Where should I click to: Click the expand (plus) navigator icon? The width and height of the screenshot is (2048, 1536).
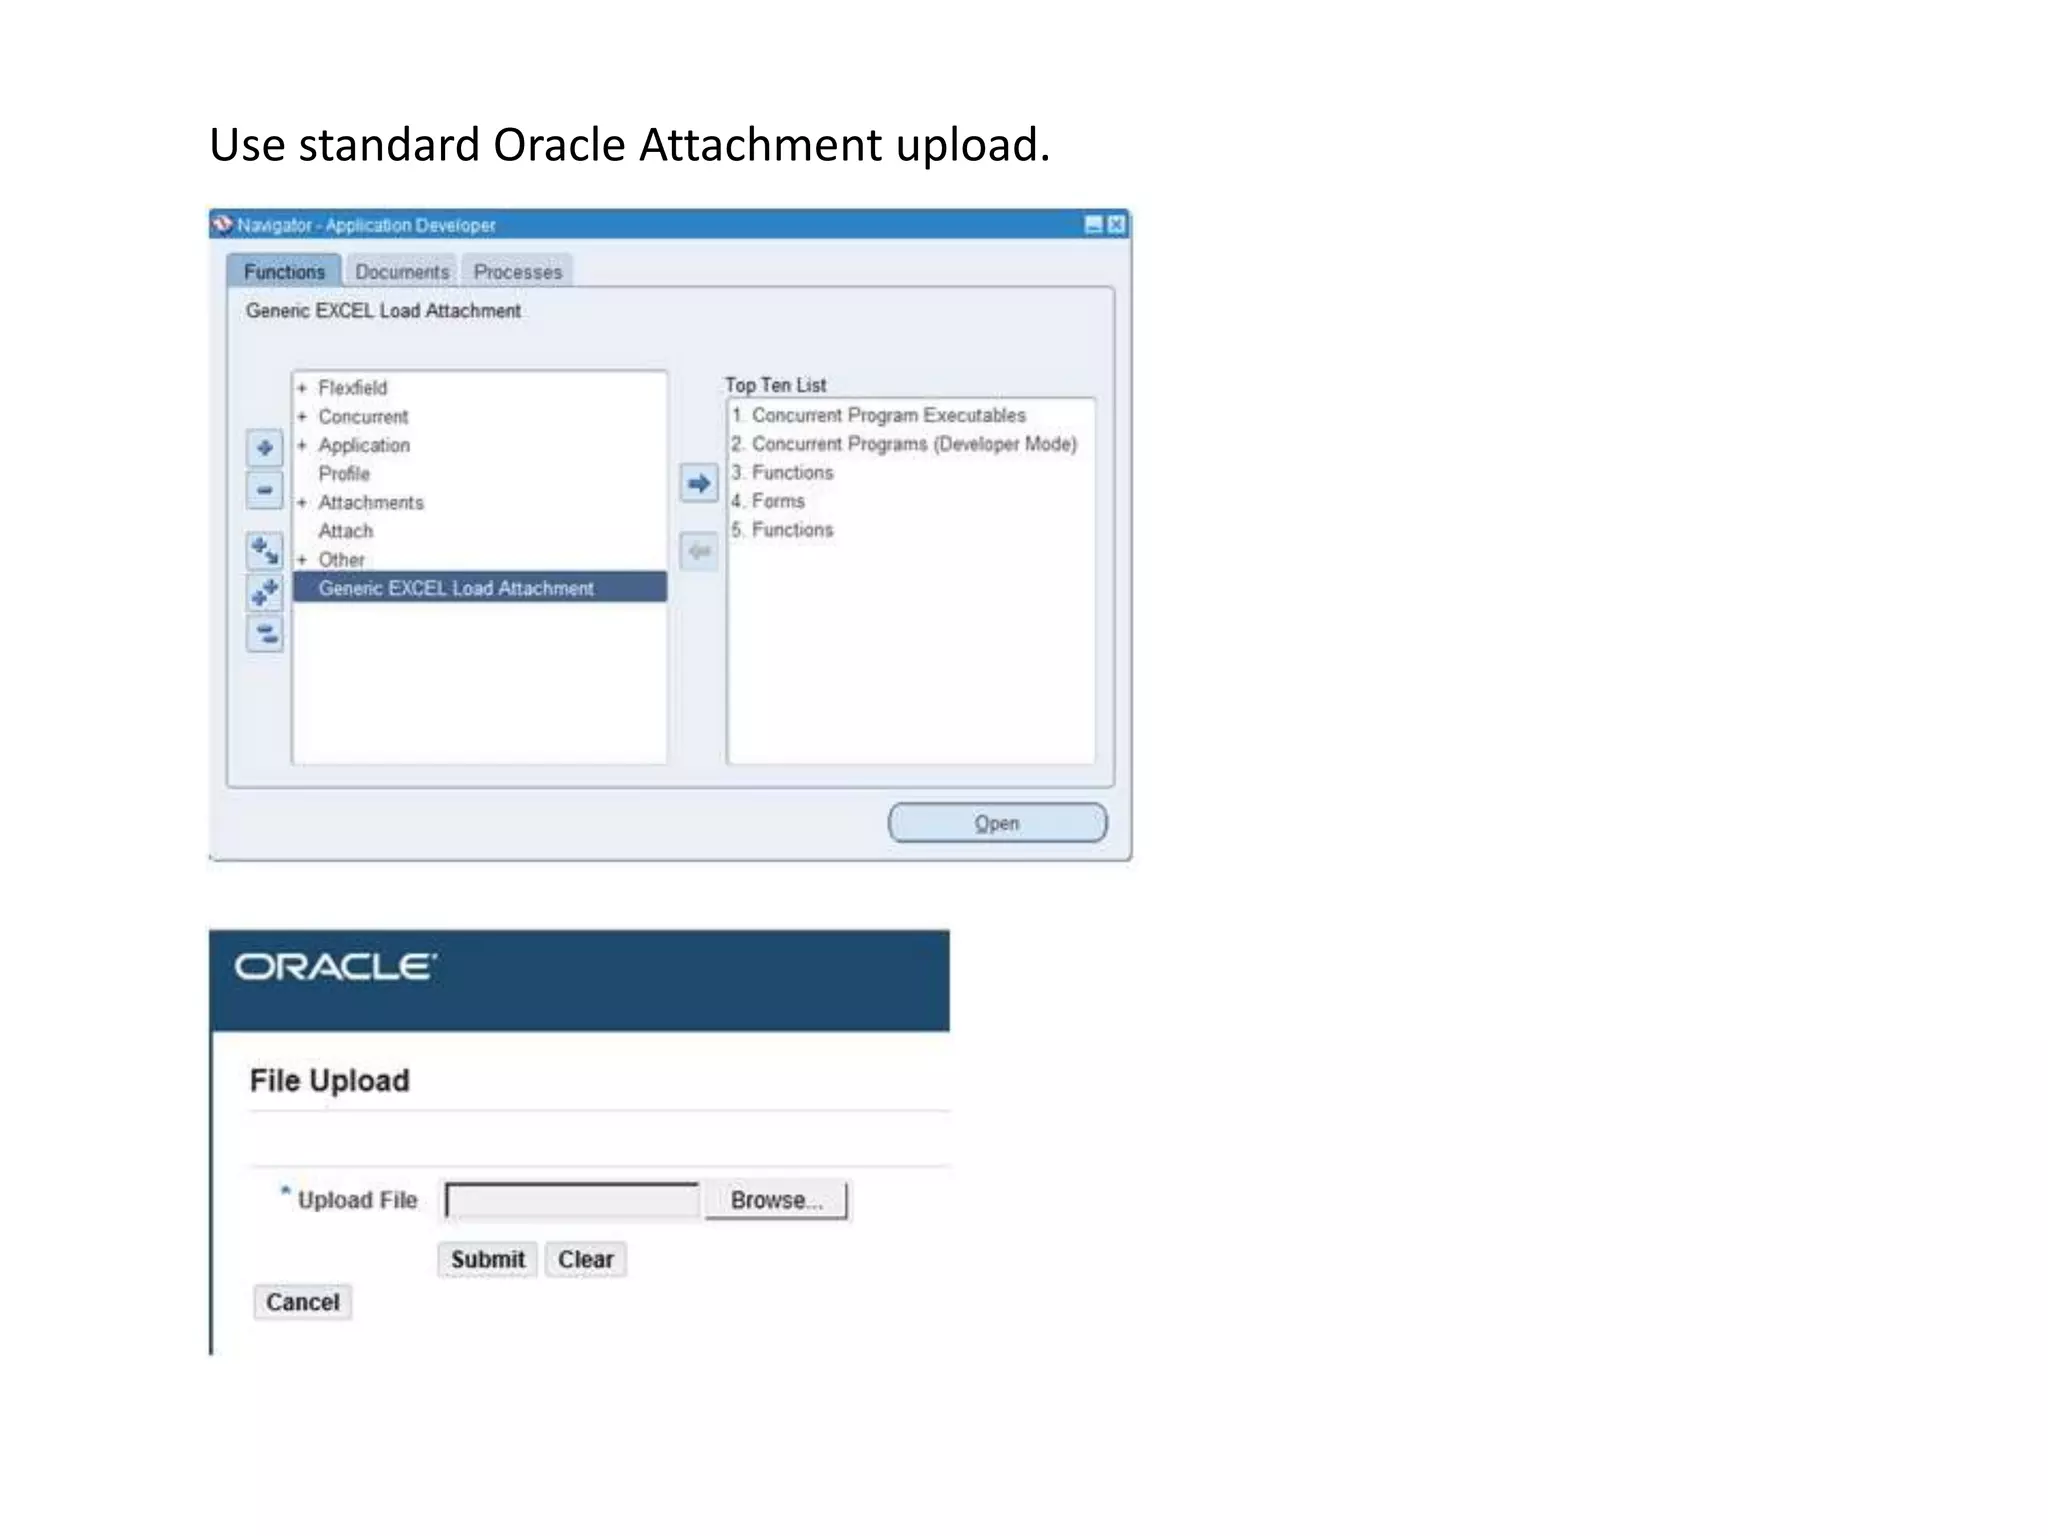[x=265, y=448]
